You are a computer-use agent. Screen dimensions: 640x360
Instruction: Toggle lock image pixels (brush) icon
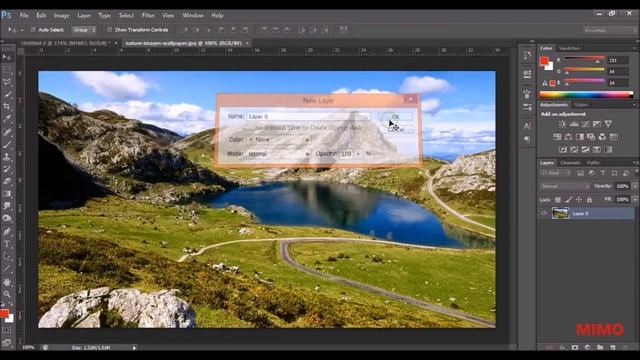(568, 200)
